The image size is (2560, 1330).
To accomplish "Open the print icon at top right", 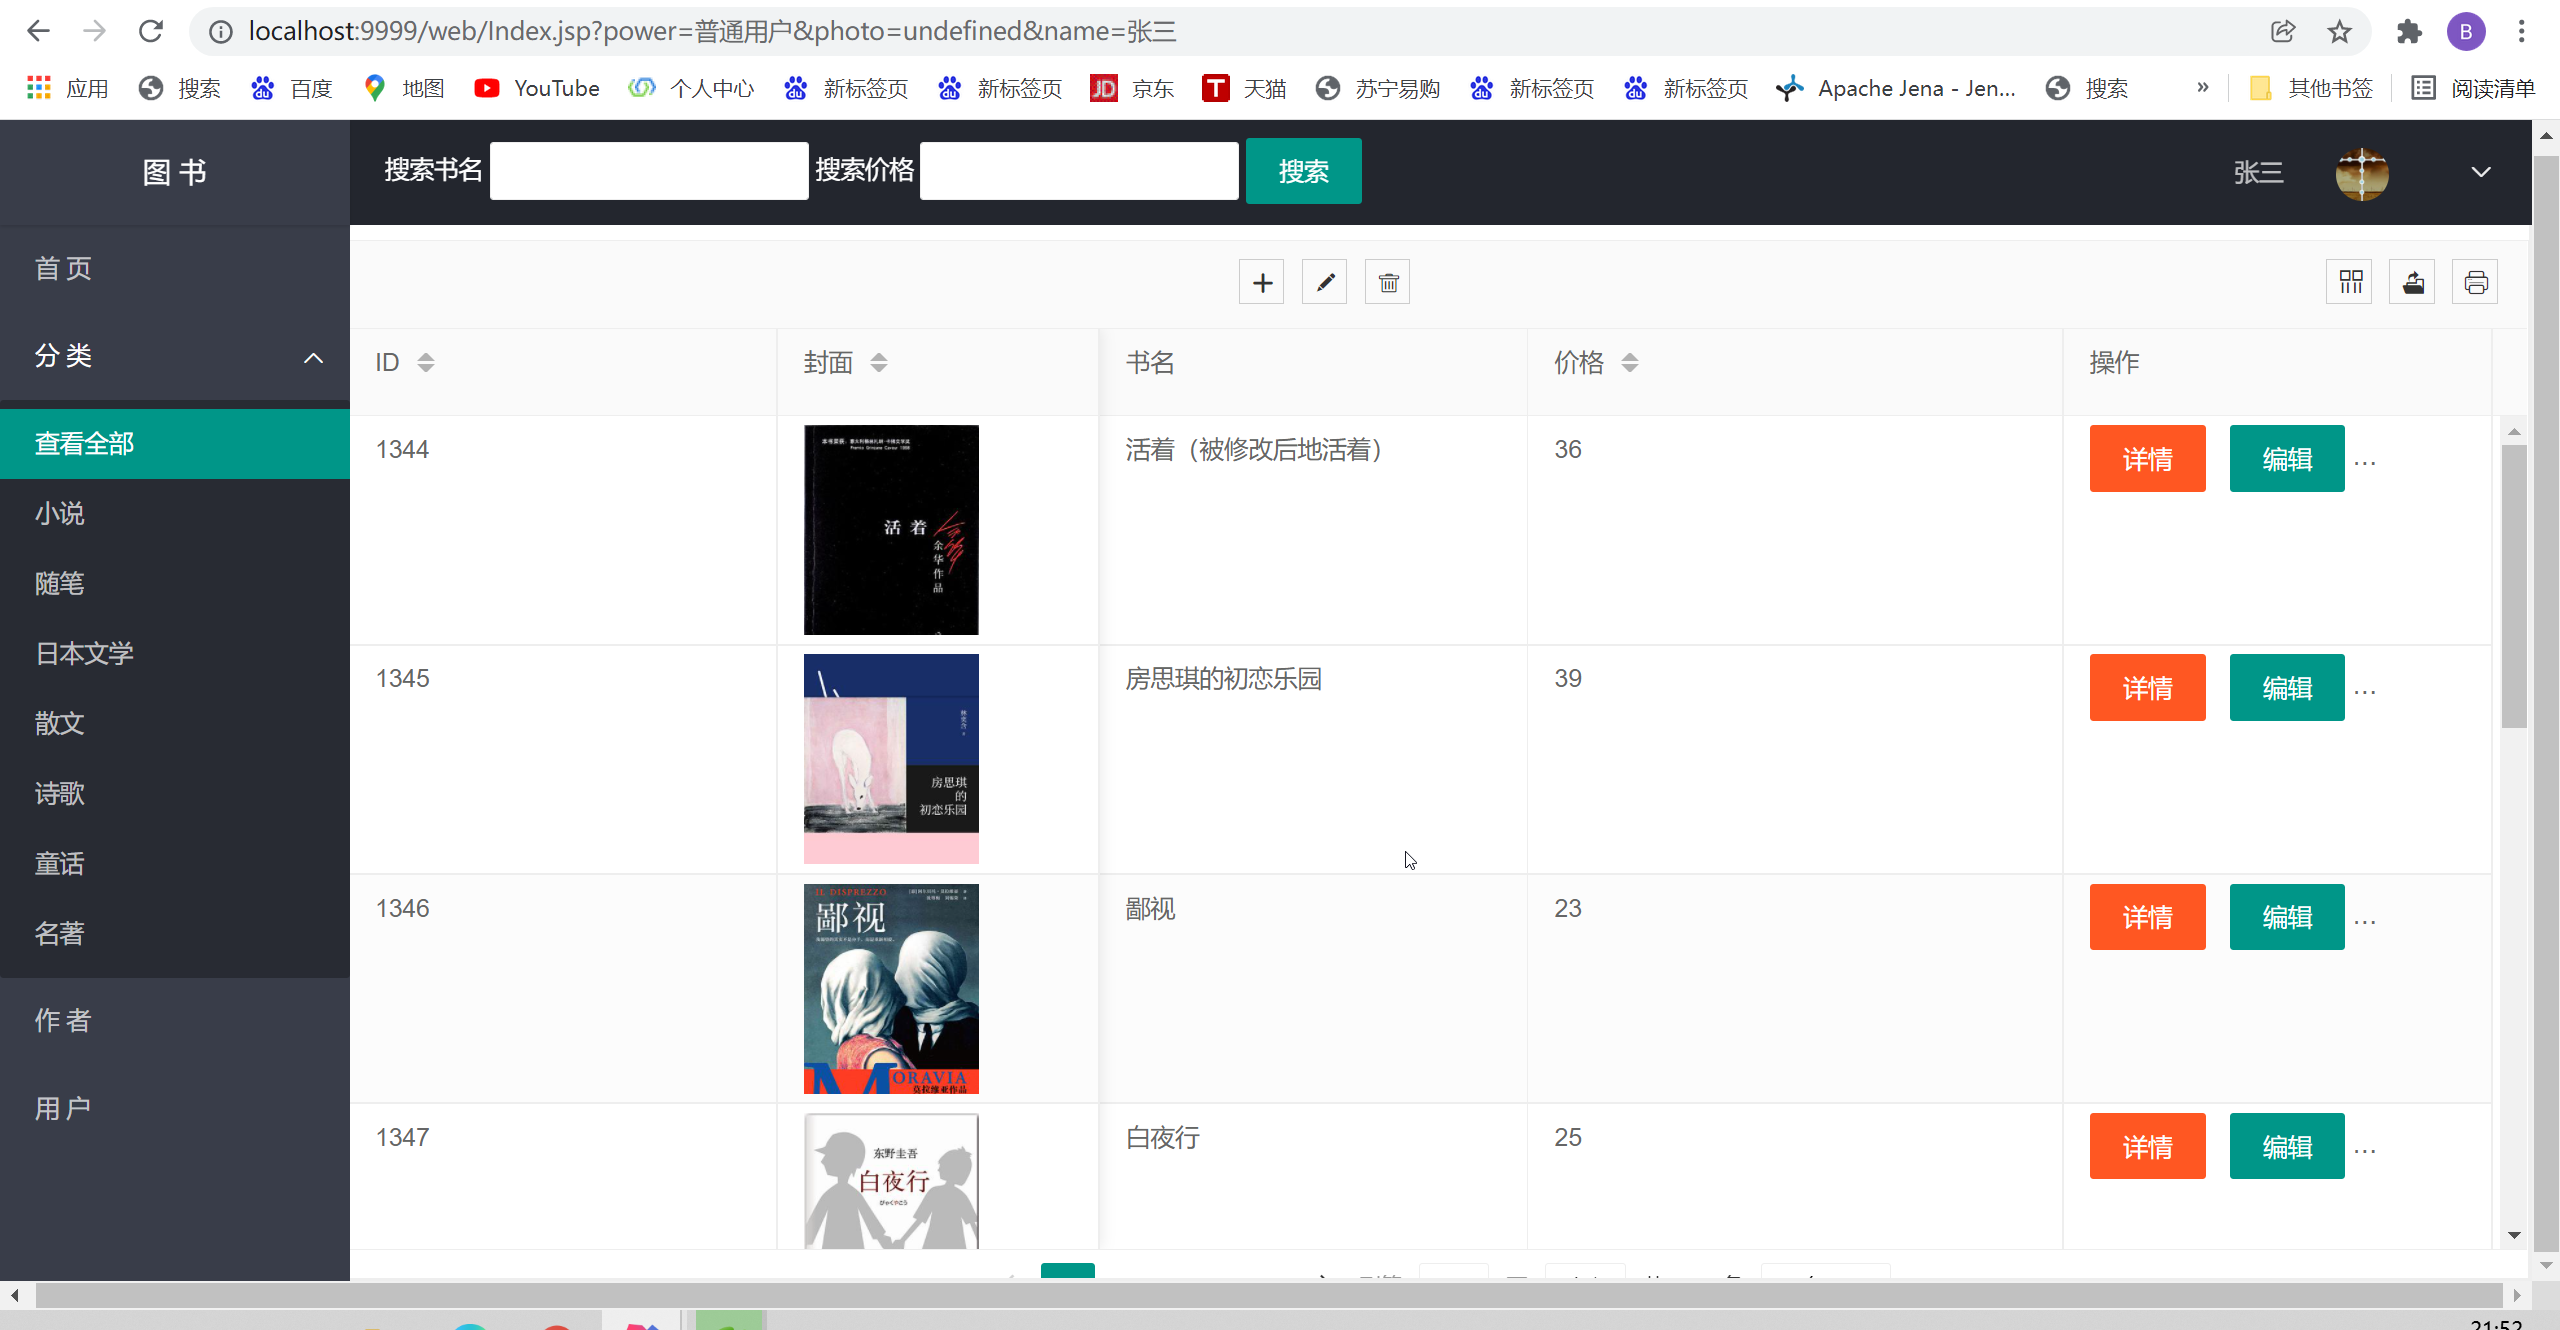I will click(x=2475, y=281).
